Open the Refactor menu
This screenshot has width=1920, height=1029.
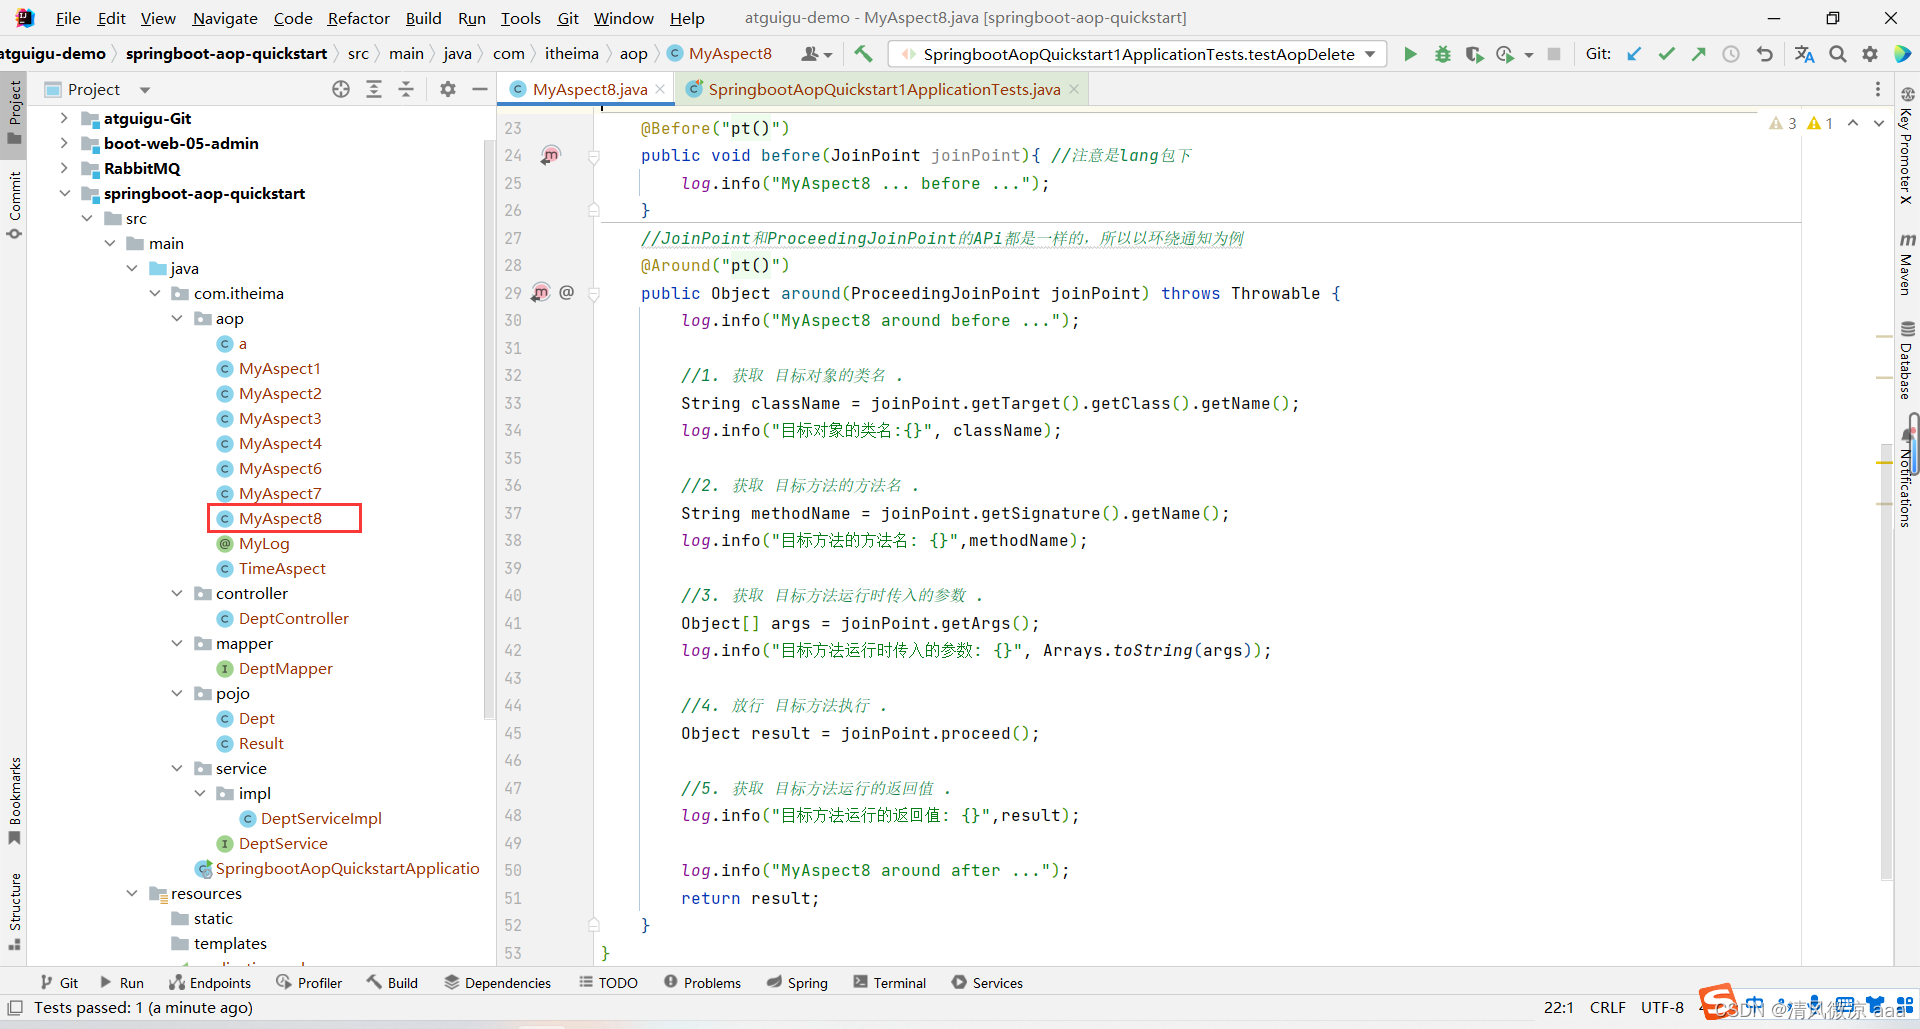point(358,18)
